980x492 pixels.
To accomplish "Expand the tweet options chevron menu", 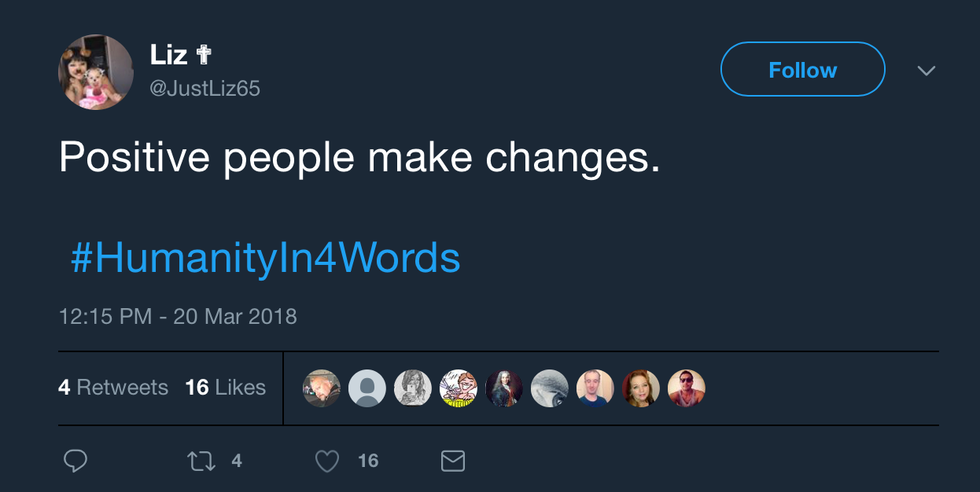I will click(x=927, y=71).
